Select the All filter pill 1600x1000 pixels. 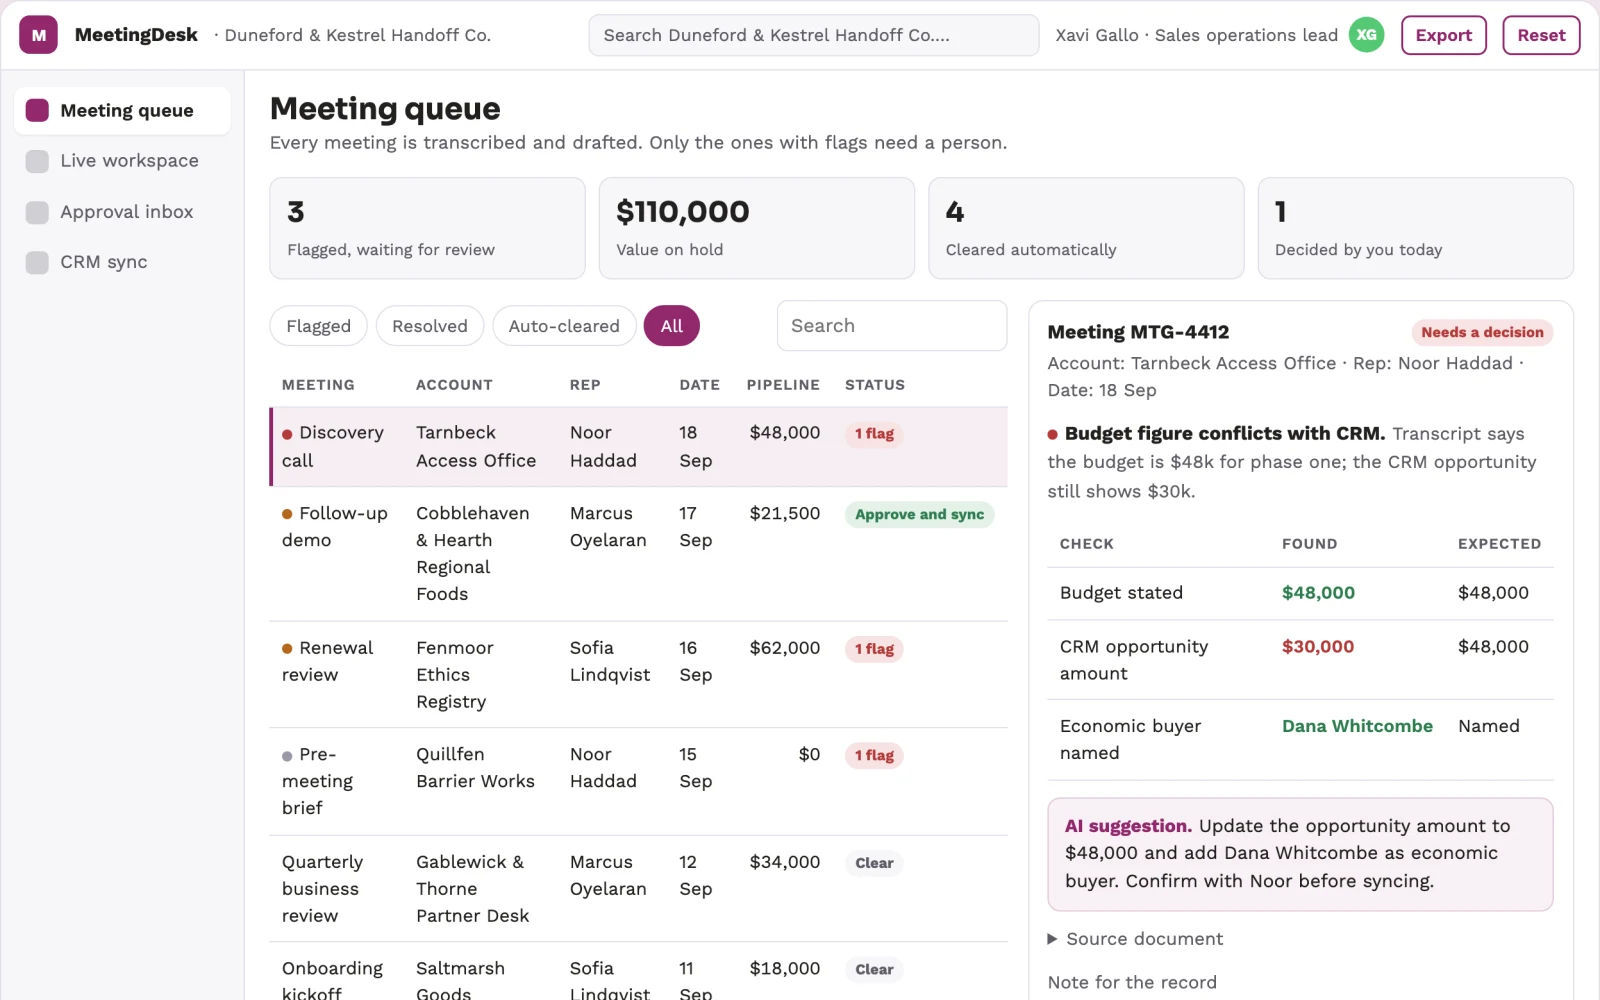click(x=672, y=326)
